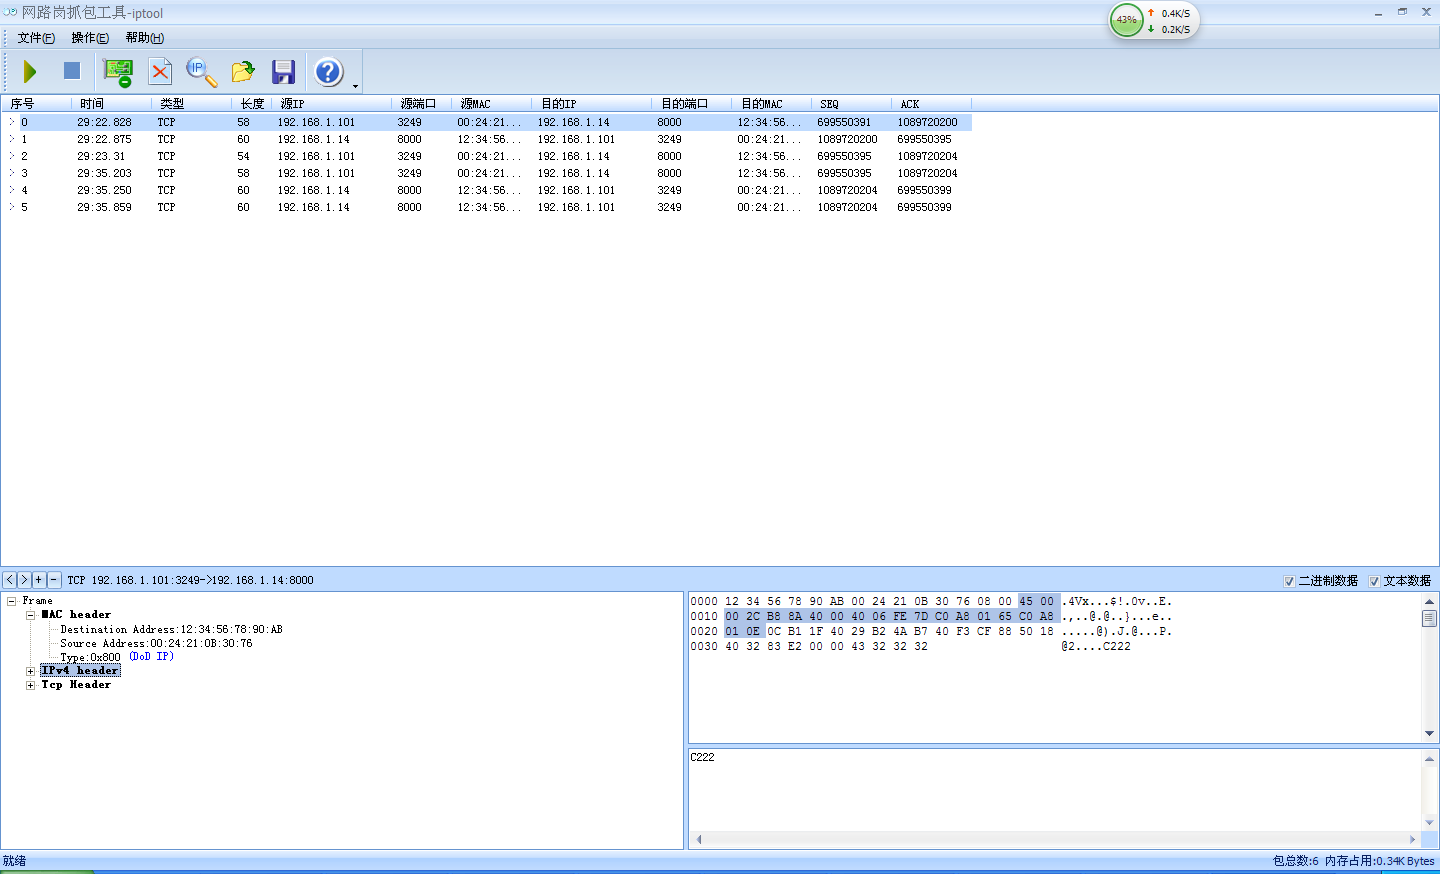Expand the Tcp Header node
1440x874 pixels.
(31, 685)
